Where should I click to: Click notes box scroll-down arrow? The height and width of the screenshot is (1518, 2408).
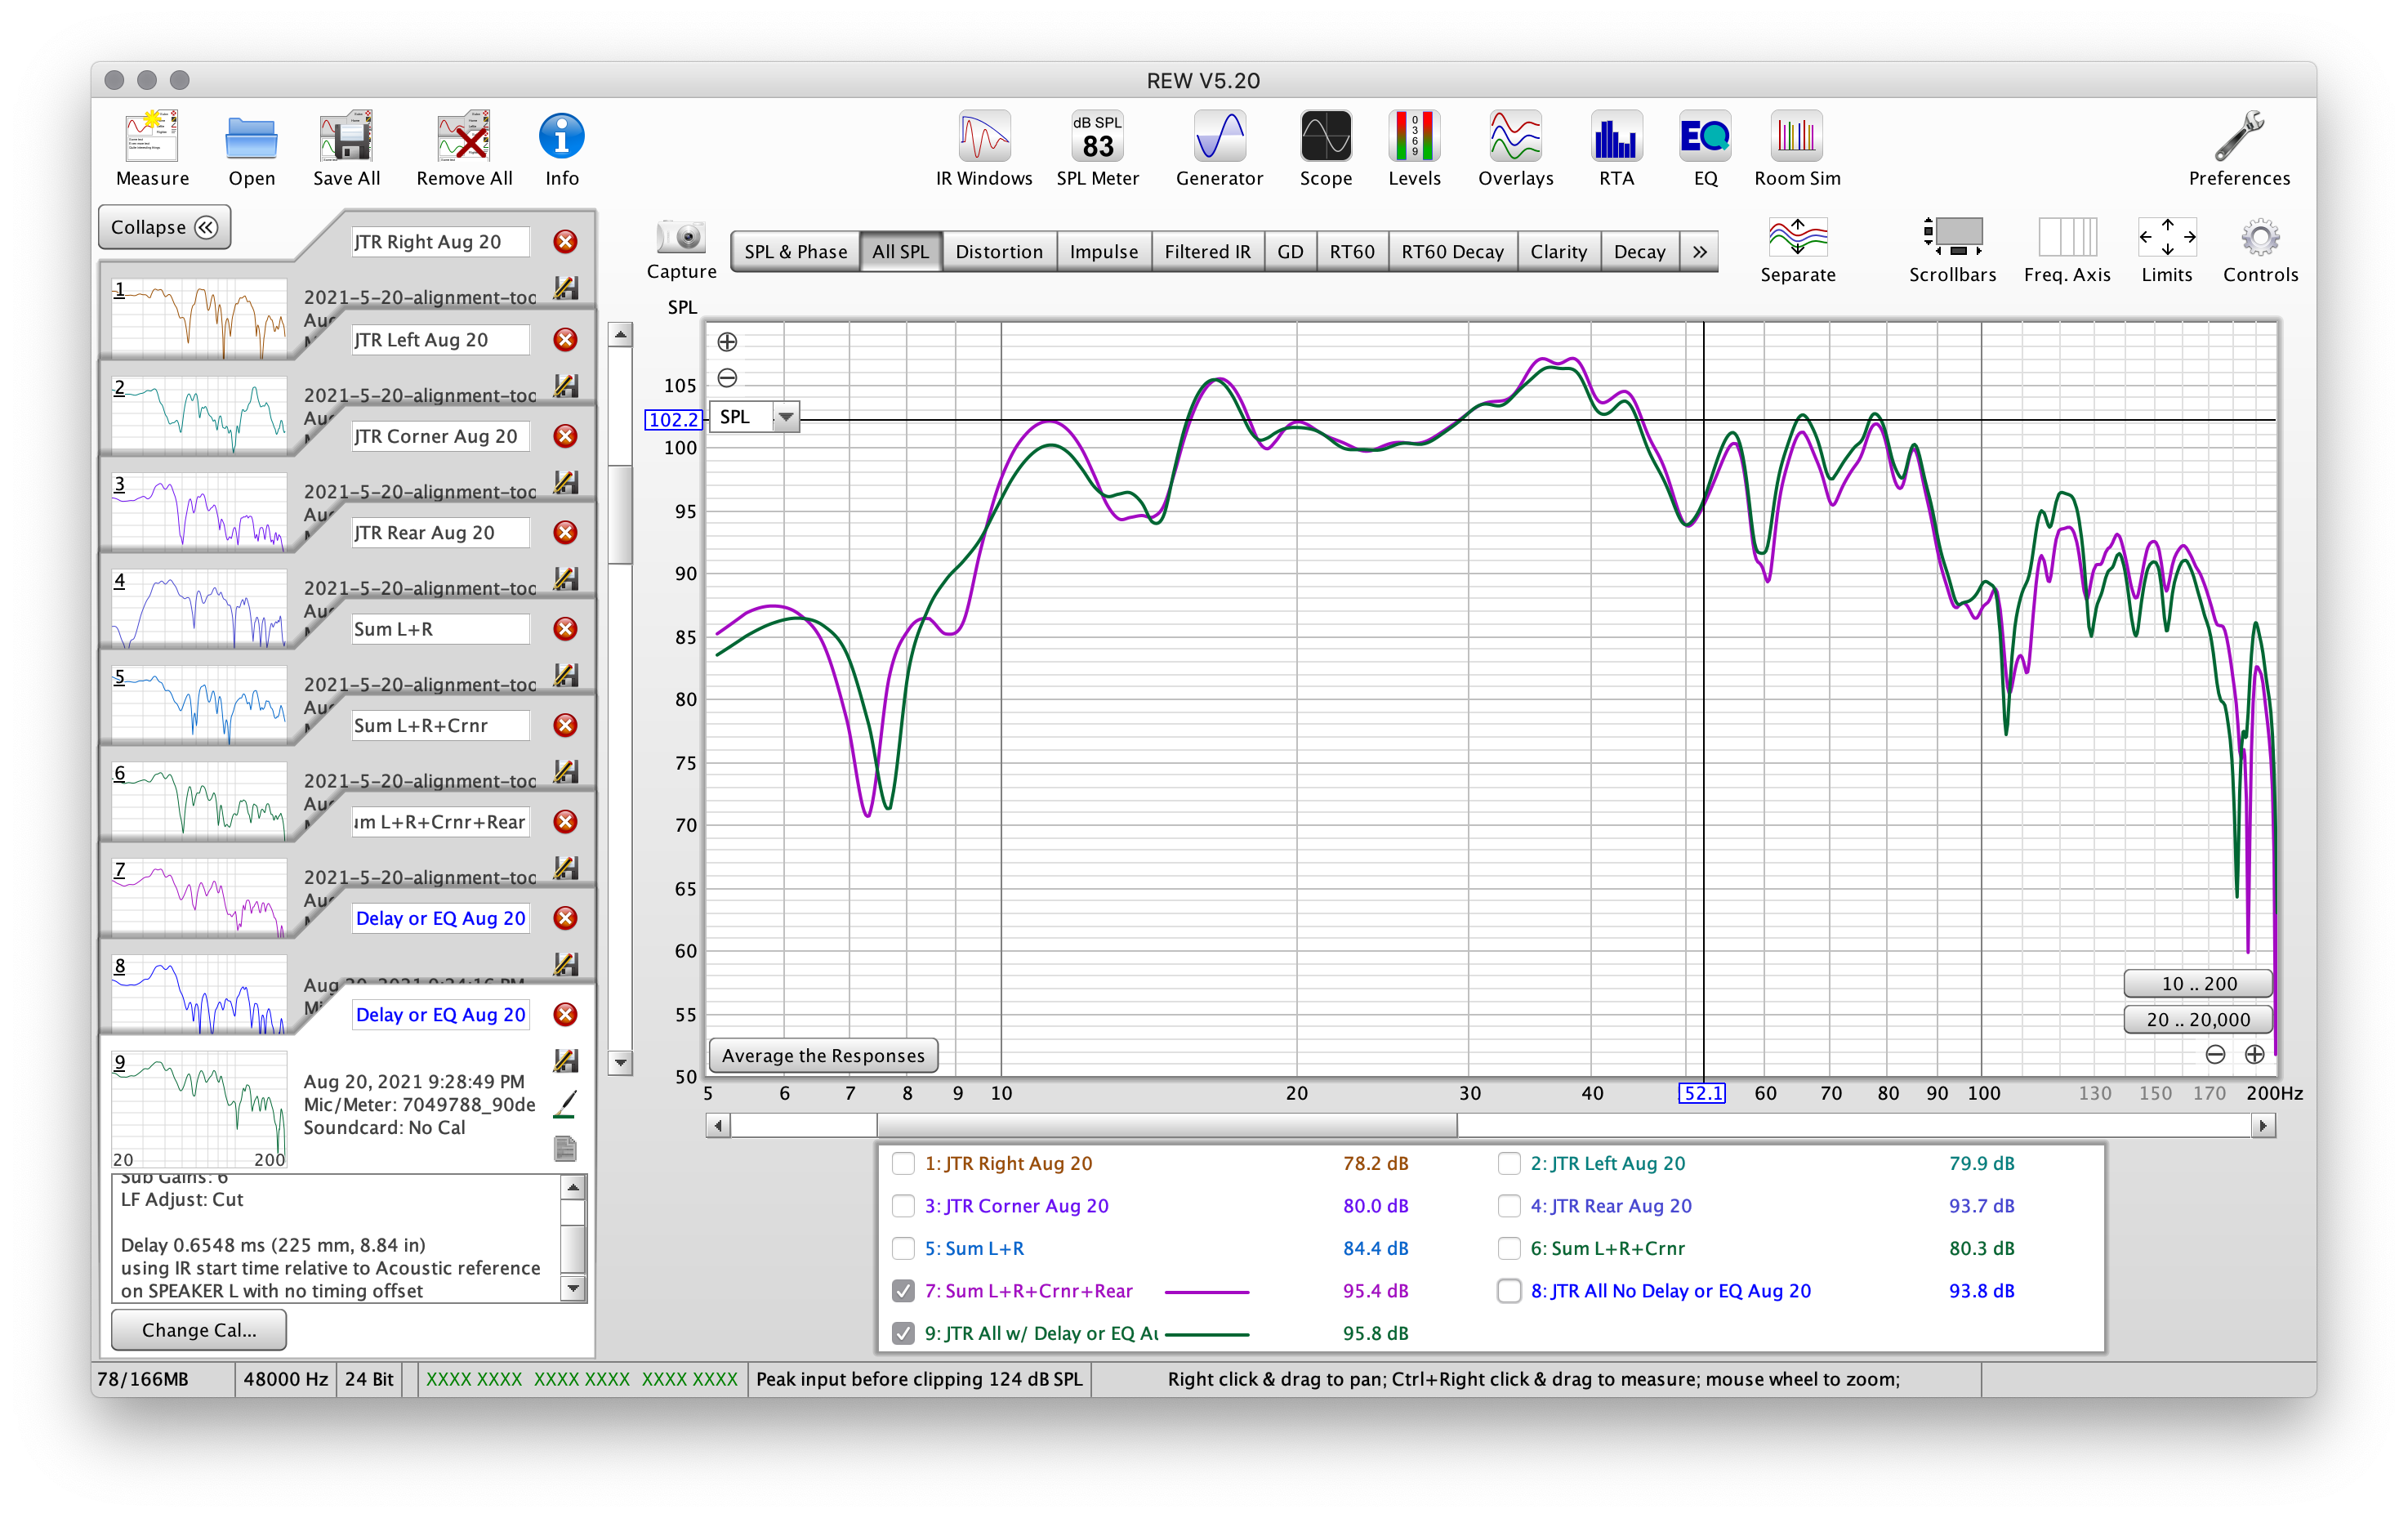tap(573, 1288)
